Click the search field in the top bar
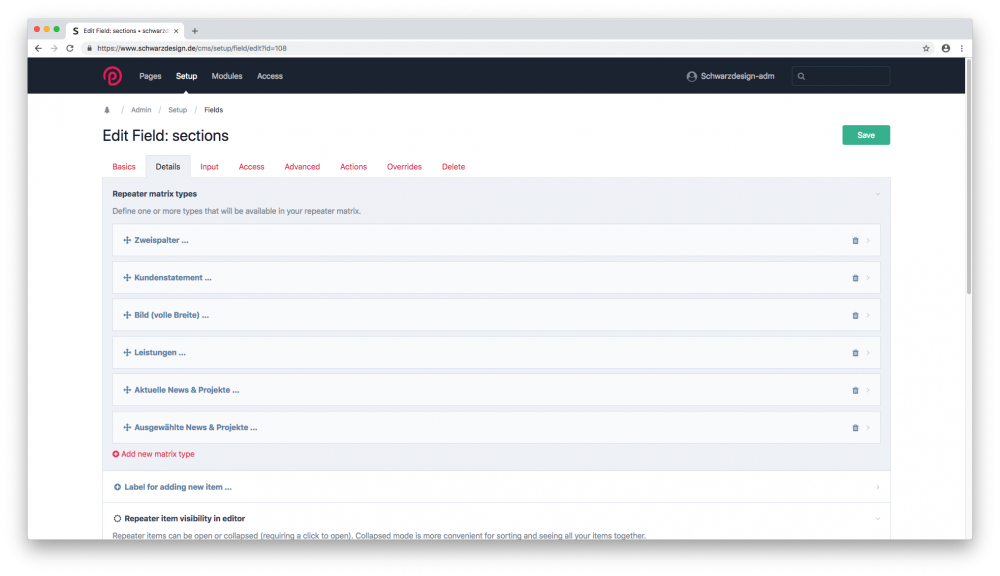Image resolution: width=1000 pixels, height=576 pixels. (843, 76)
